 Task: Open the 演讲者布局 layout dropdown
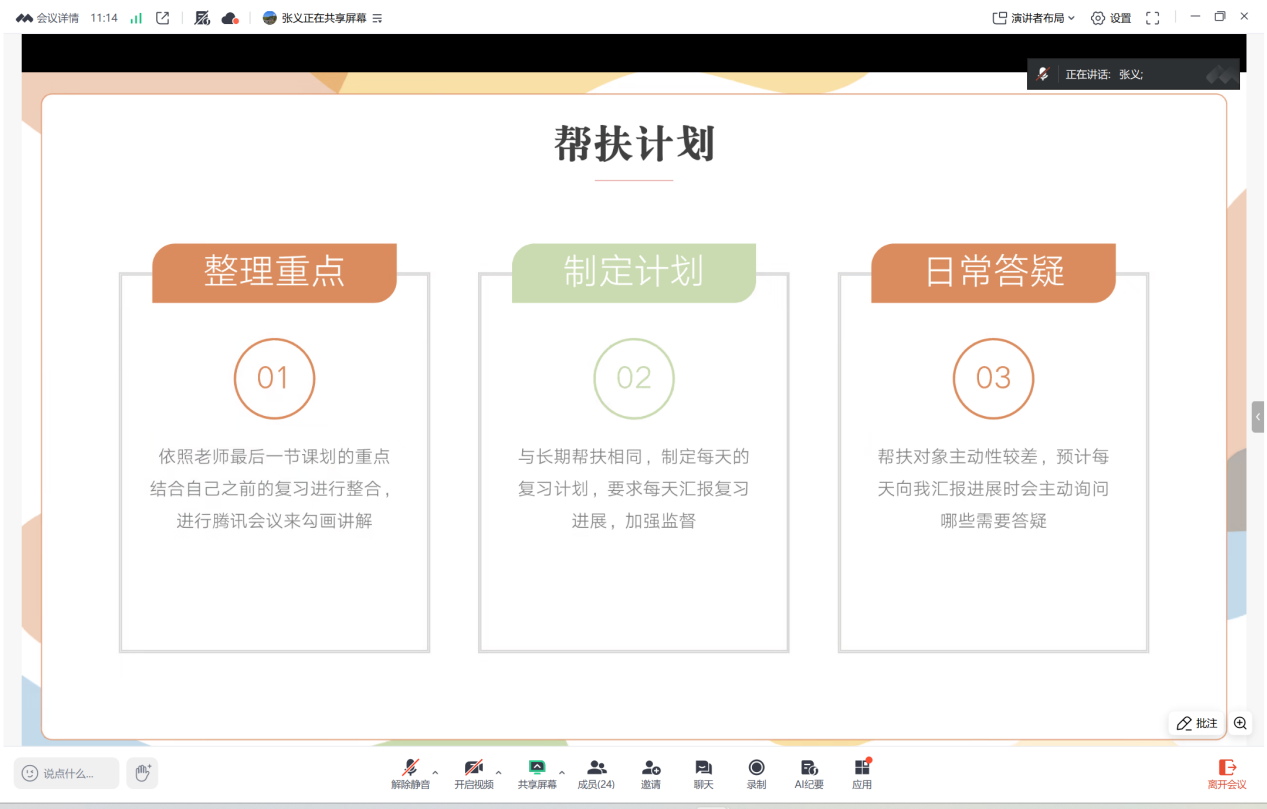tap(1033, 18)
